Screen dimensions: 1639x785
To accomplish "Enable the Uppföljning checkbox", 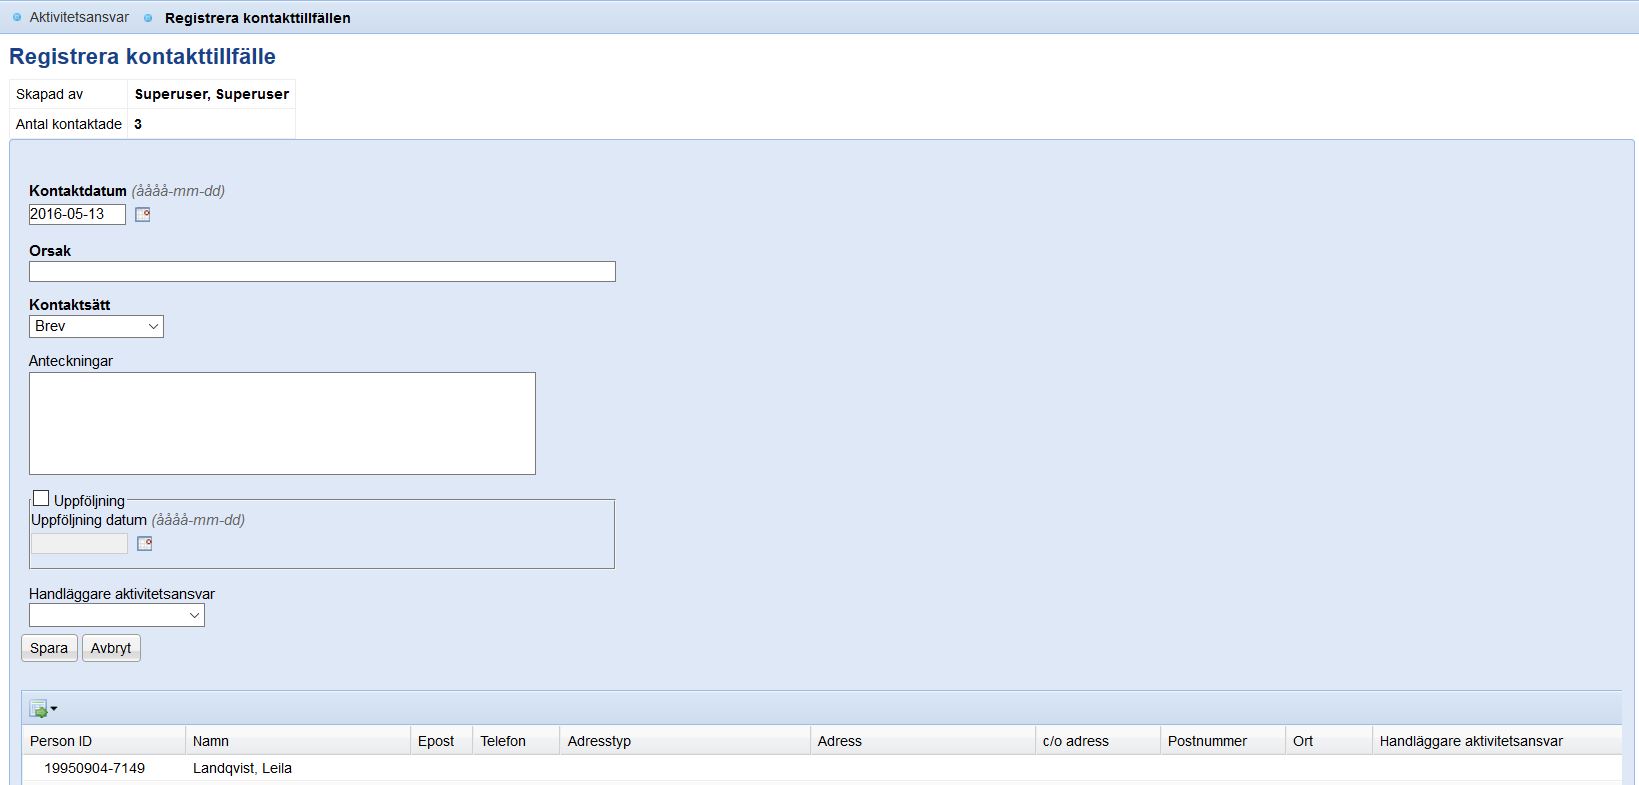I will (x=41, y=498).
